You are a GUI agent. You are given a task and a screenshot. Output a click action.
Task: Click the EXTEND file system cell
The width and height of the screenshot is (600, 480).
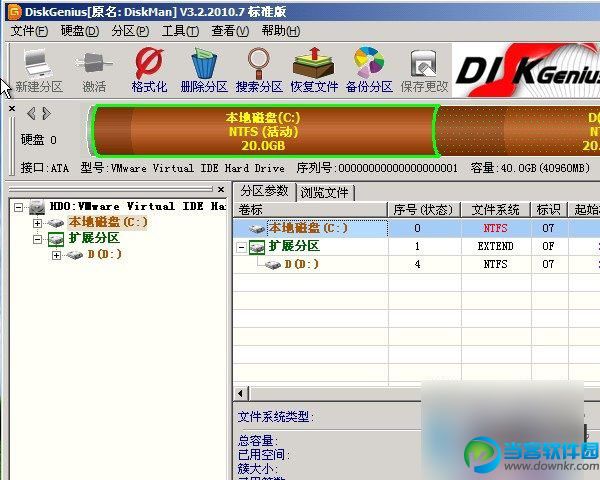(x=495, y=247)
